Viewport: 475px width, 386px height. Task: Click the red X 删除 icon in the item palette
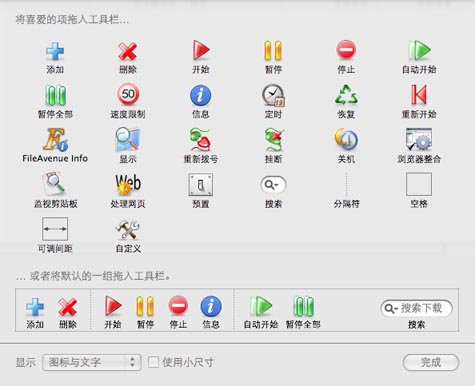click(128, 51)
